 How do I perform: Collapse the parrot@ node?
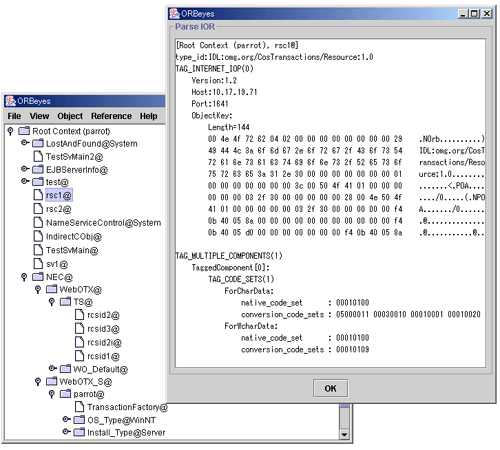[x=52, y=394]
